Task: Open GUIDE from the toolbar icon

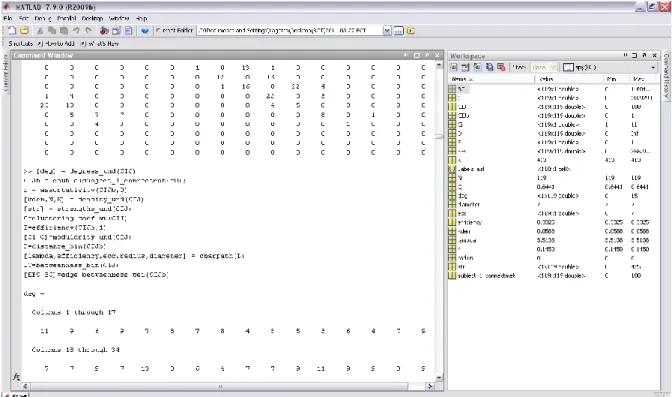Action: pyautogui.click(x=116, y=30)
